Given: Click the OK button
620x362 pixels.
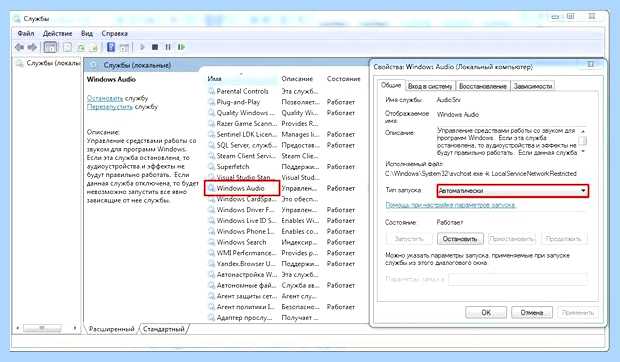Looking at the screenshot, I should pos(486,313).
